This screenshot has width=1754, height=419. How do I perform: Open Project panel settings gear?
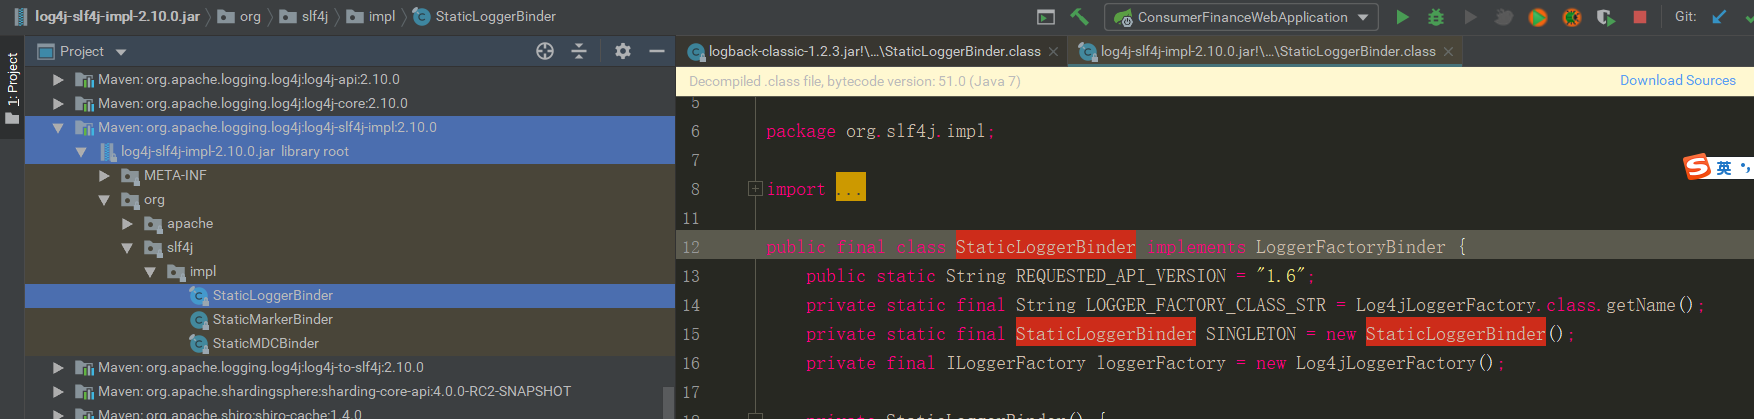click(x=623, y=51)
